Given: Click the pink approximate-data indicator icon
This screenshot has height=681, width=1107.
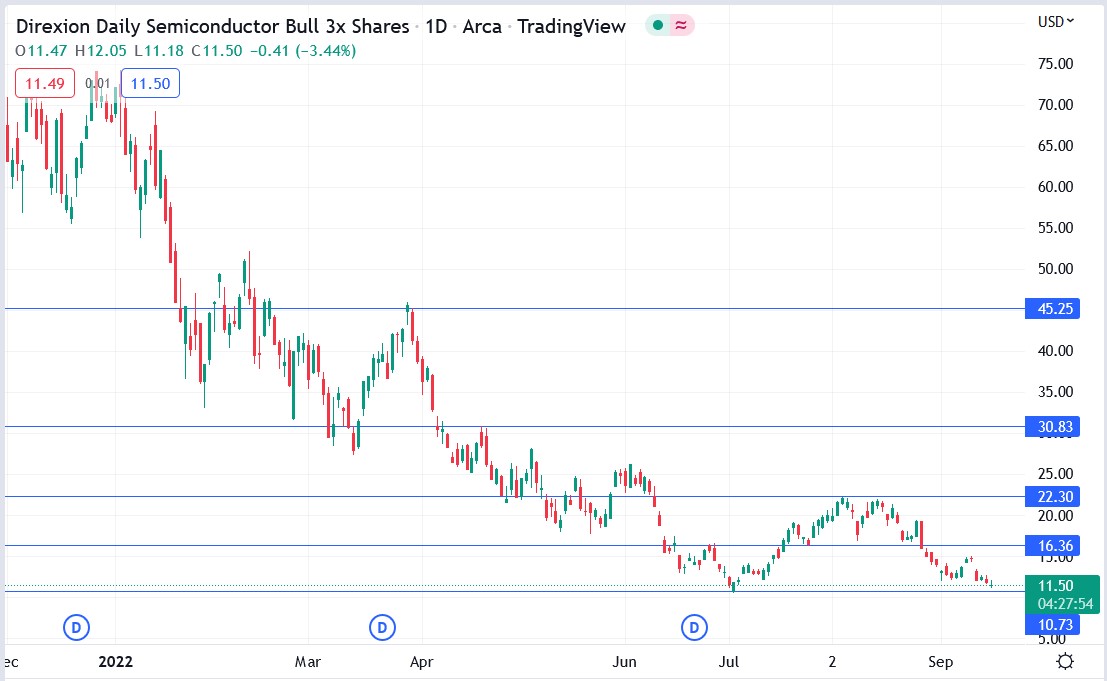Looking at the screenshot, I should [x=681, y=25].
